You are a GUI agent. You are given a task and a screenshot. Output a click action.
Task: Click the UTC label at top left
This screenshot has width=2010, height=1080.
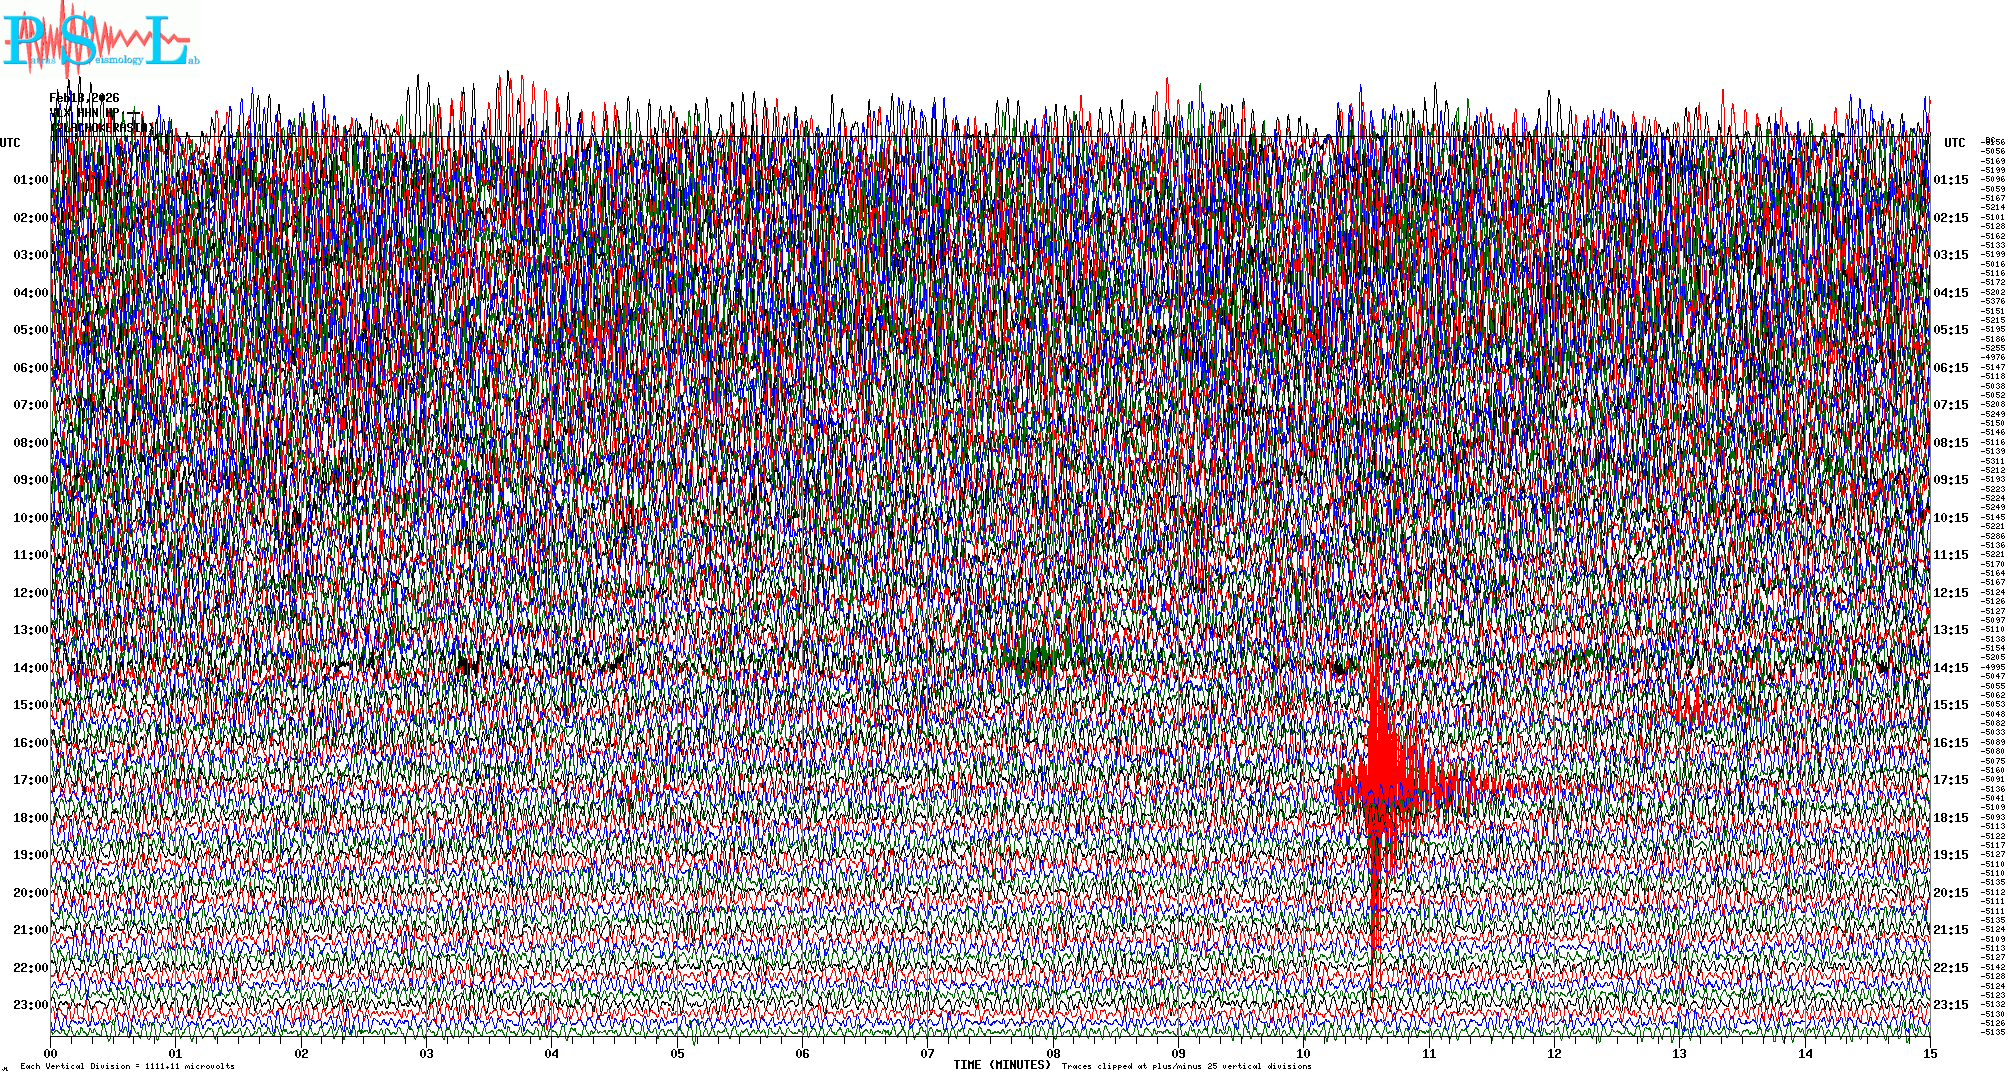pyautogui.click(x=10, y=143)
